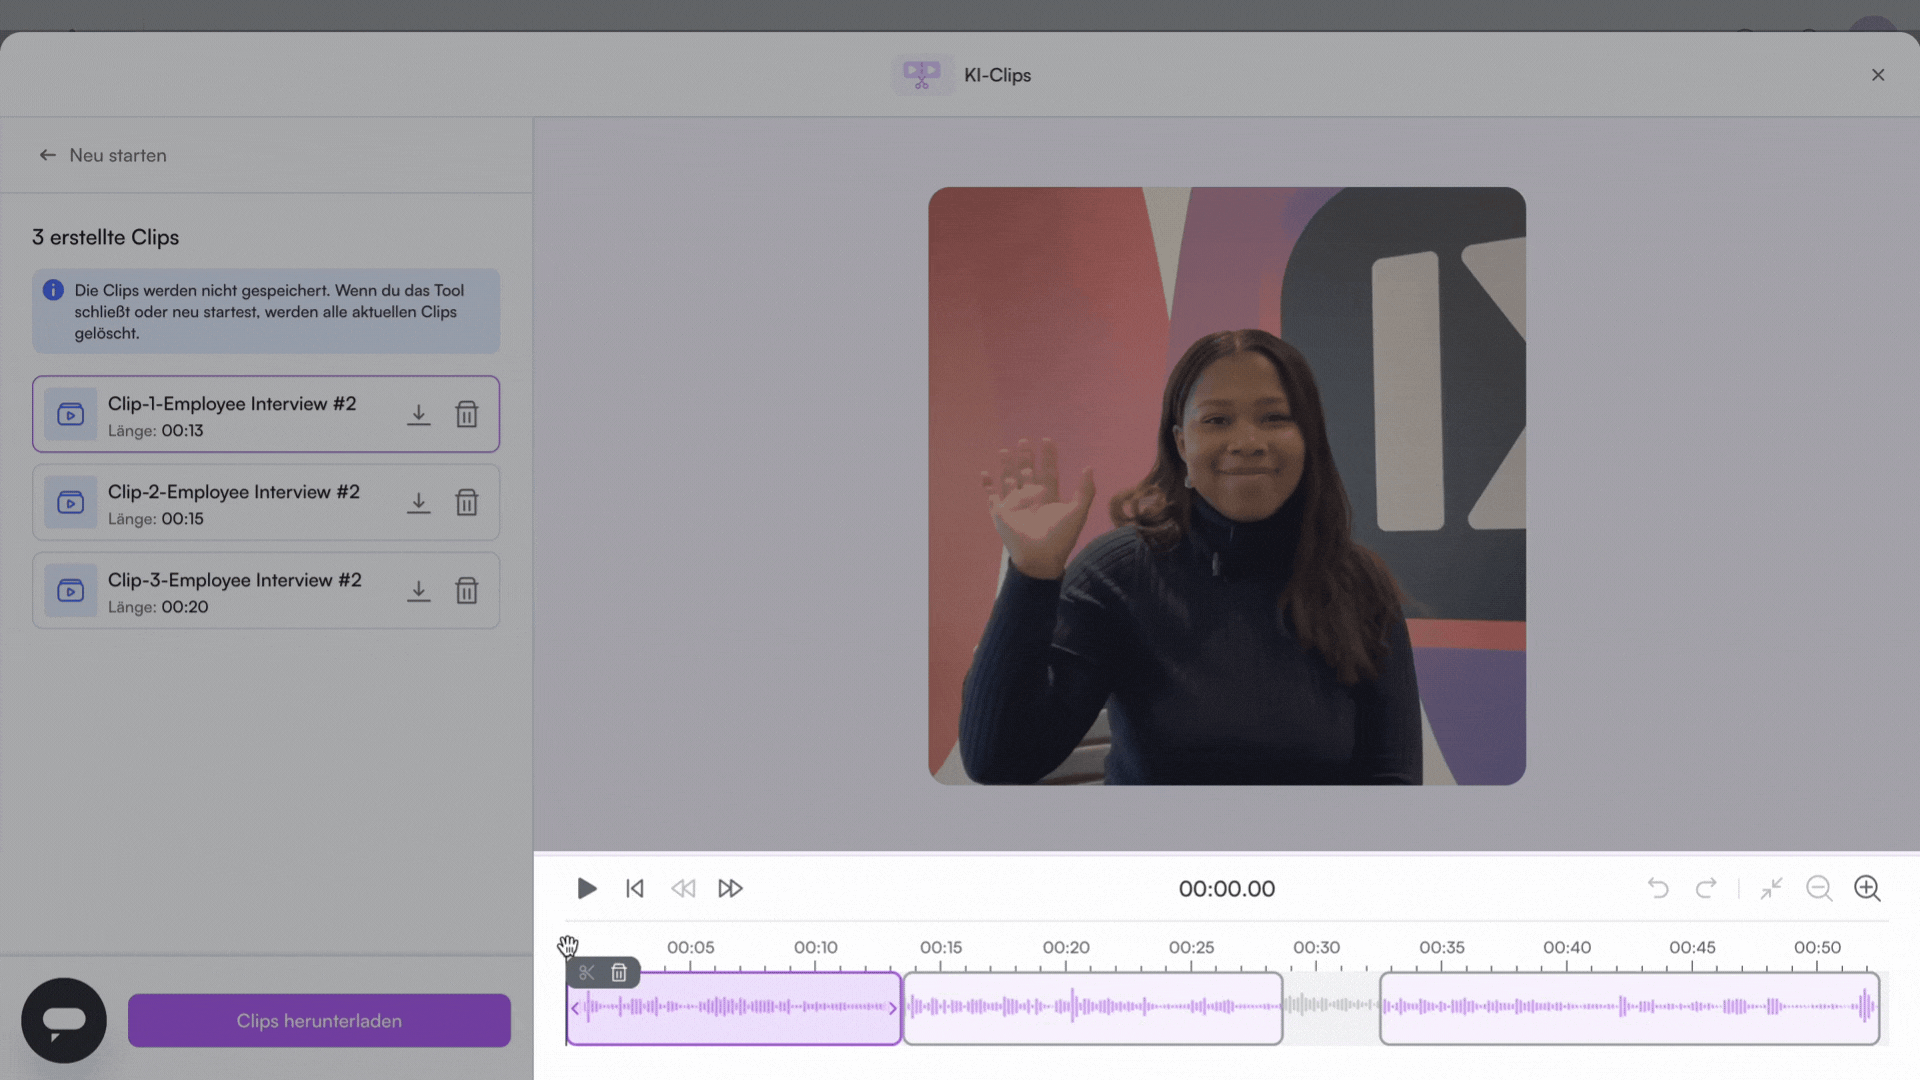The width and height of the screenshot is (1920, 1080).
Task: Fast-forward the playback
Action: point(731,888)
